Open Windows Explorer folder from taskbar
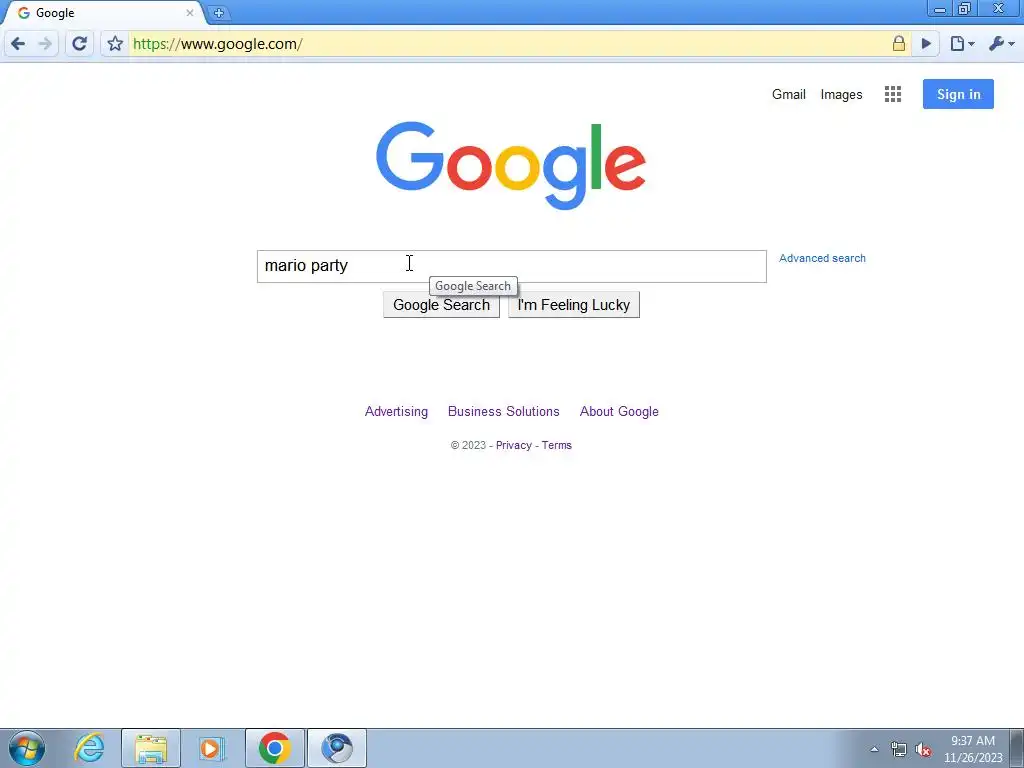 click(151, 748)
